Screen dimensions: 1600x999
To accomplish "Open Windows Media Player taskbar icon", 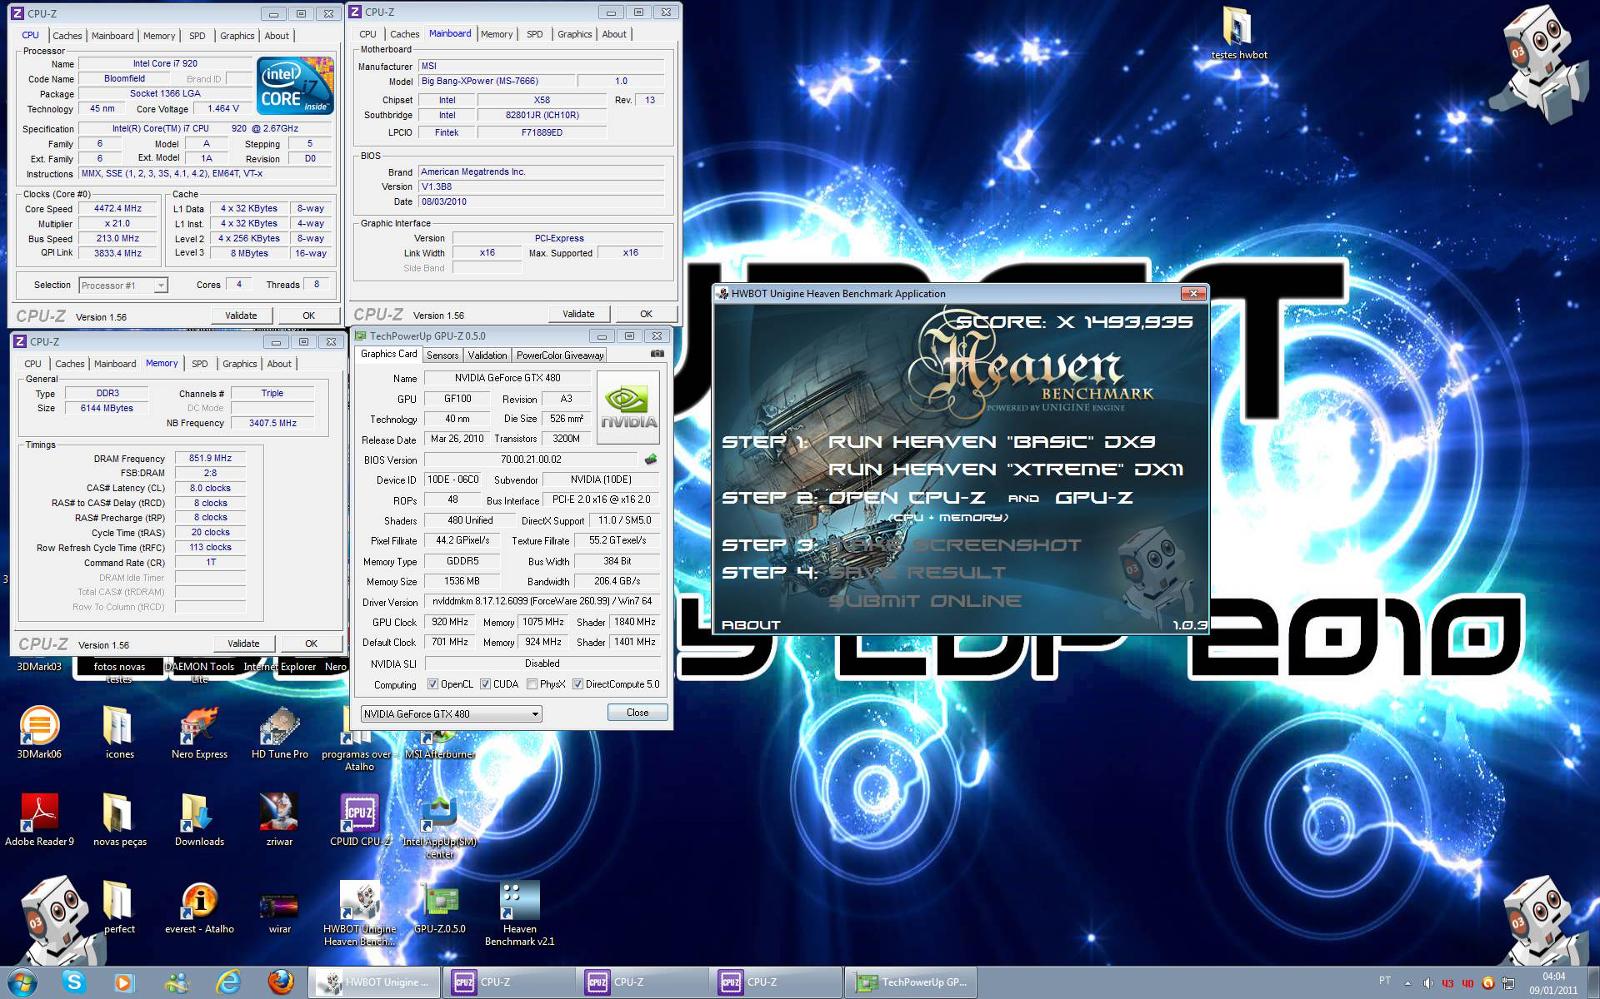I will (123, 982).
